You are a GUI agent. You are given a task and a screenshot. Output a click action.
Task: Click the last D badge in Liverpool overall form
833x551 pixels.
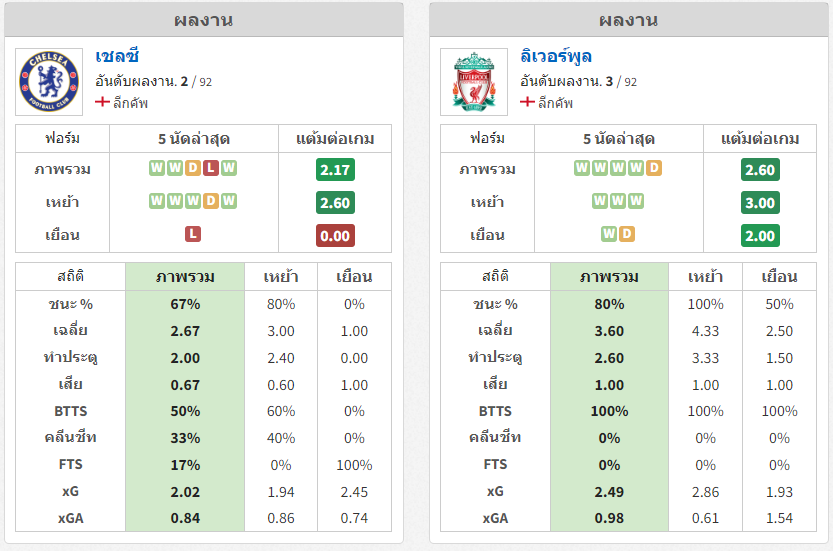coord(654,168)
